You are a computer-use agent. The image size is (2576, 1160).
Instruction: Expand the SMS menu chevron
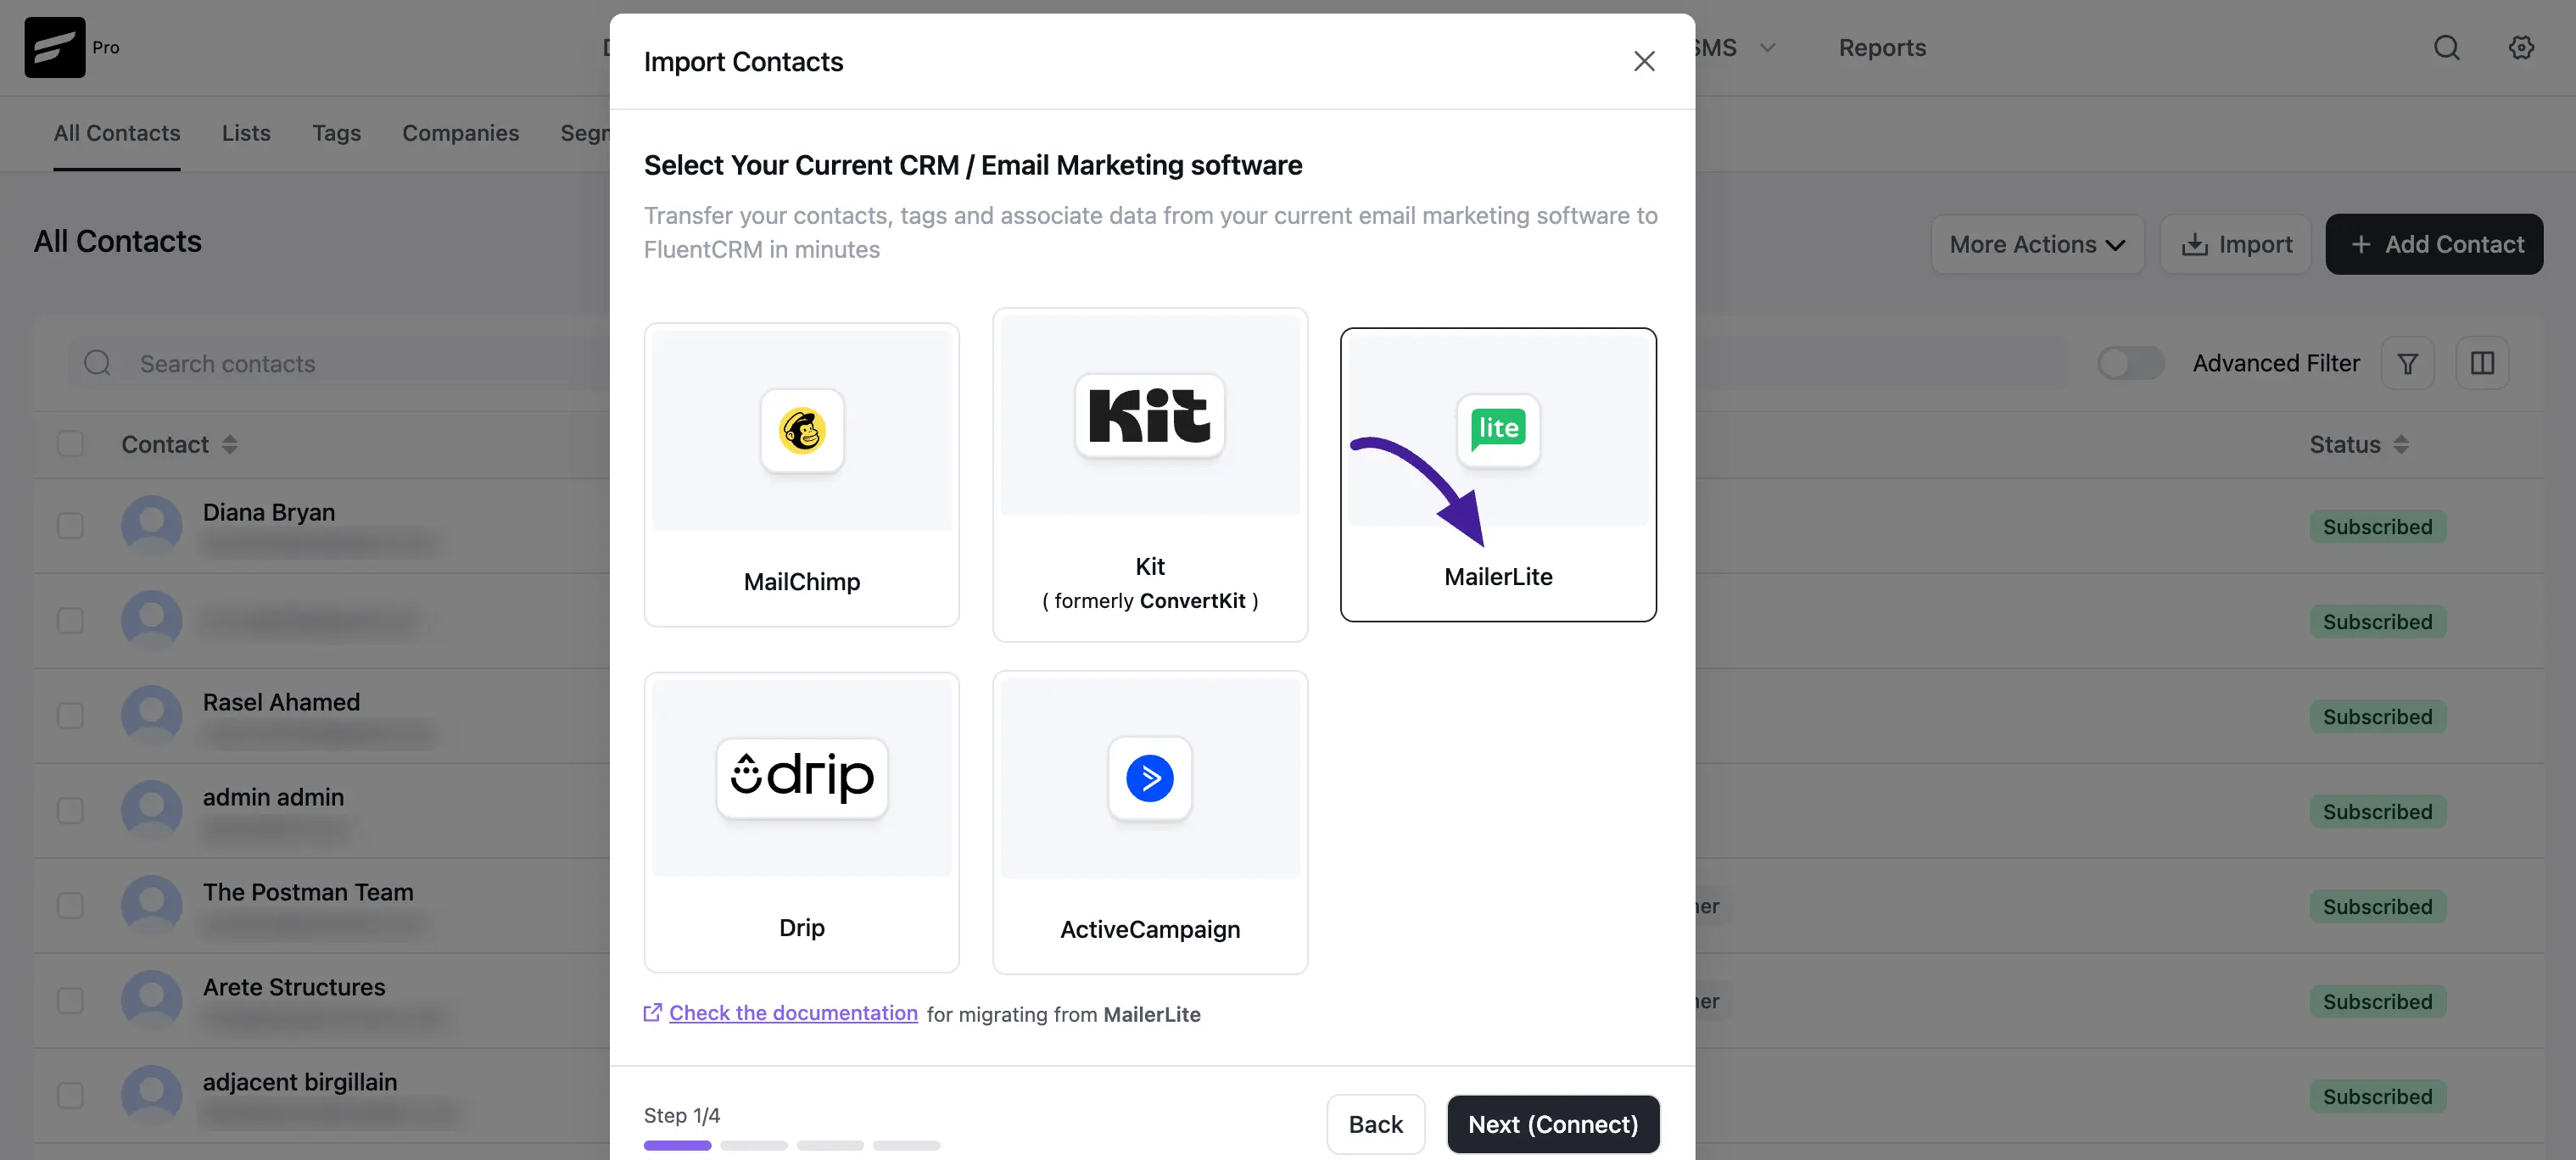[x=1767, y=47]
